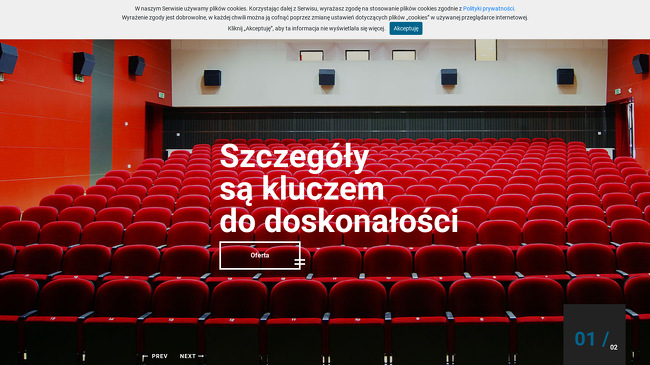The width and height of the screenshot is (650, 365).
Task: Click the projection booth windows in photo
Action: [x=358, y=55]
